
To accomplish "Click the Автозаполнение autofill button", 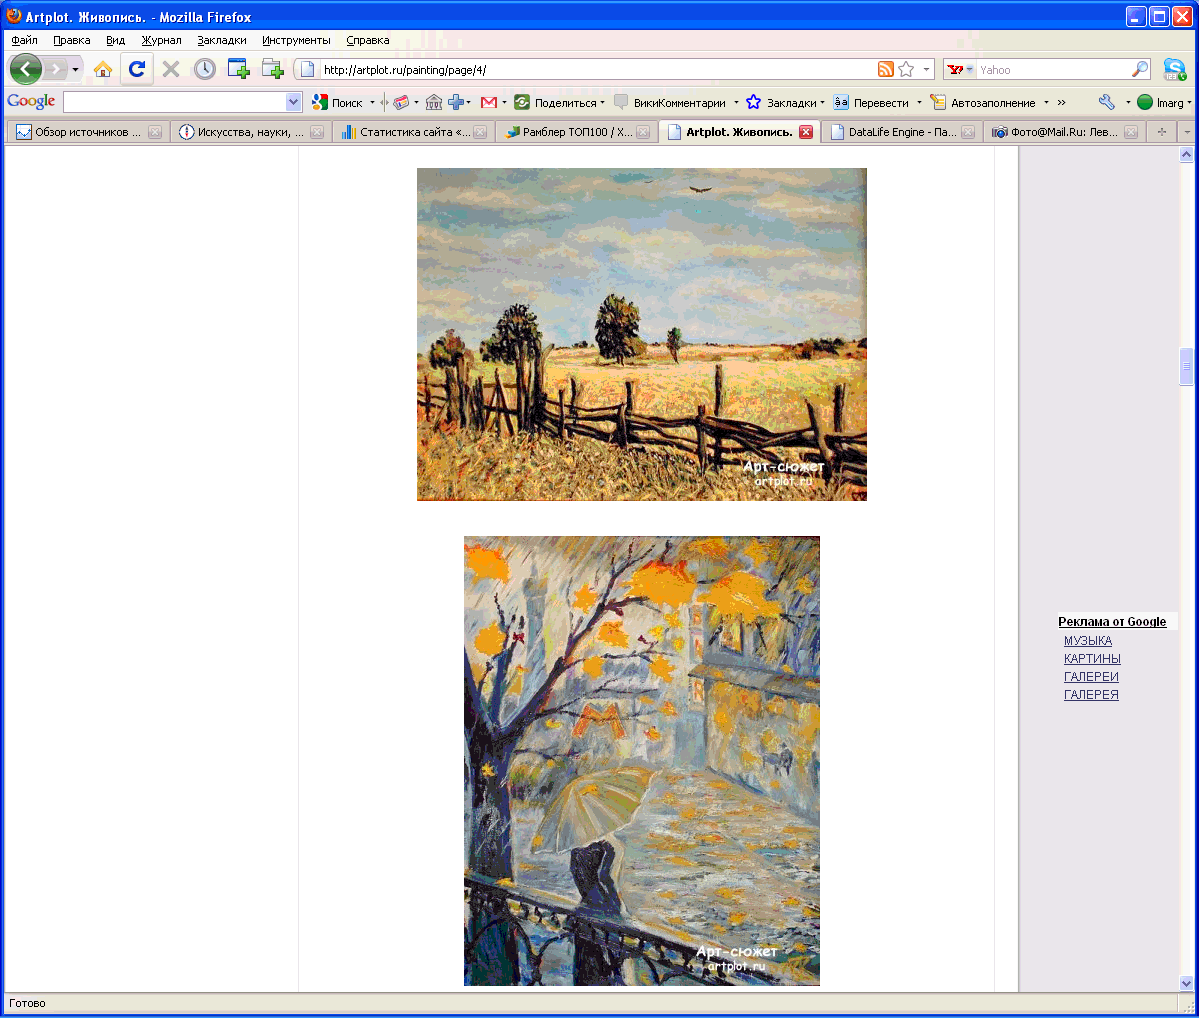I will pyautogui.click(x=983, y=102).
